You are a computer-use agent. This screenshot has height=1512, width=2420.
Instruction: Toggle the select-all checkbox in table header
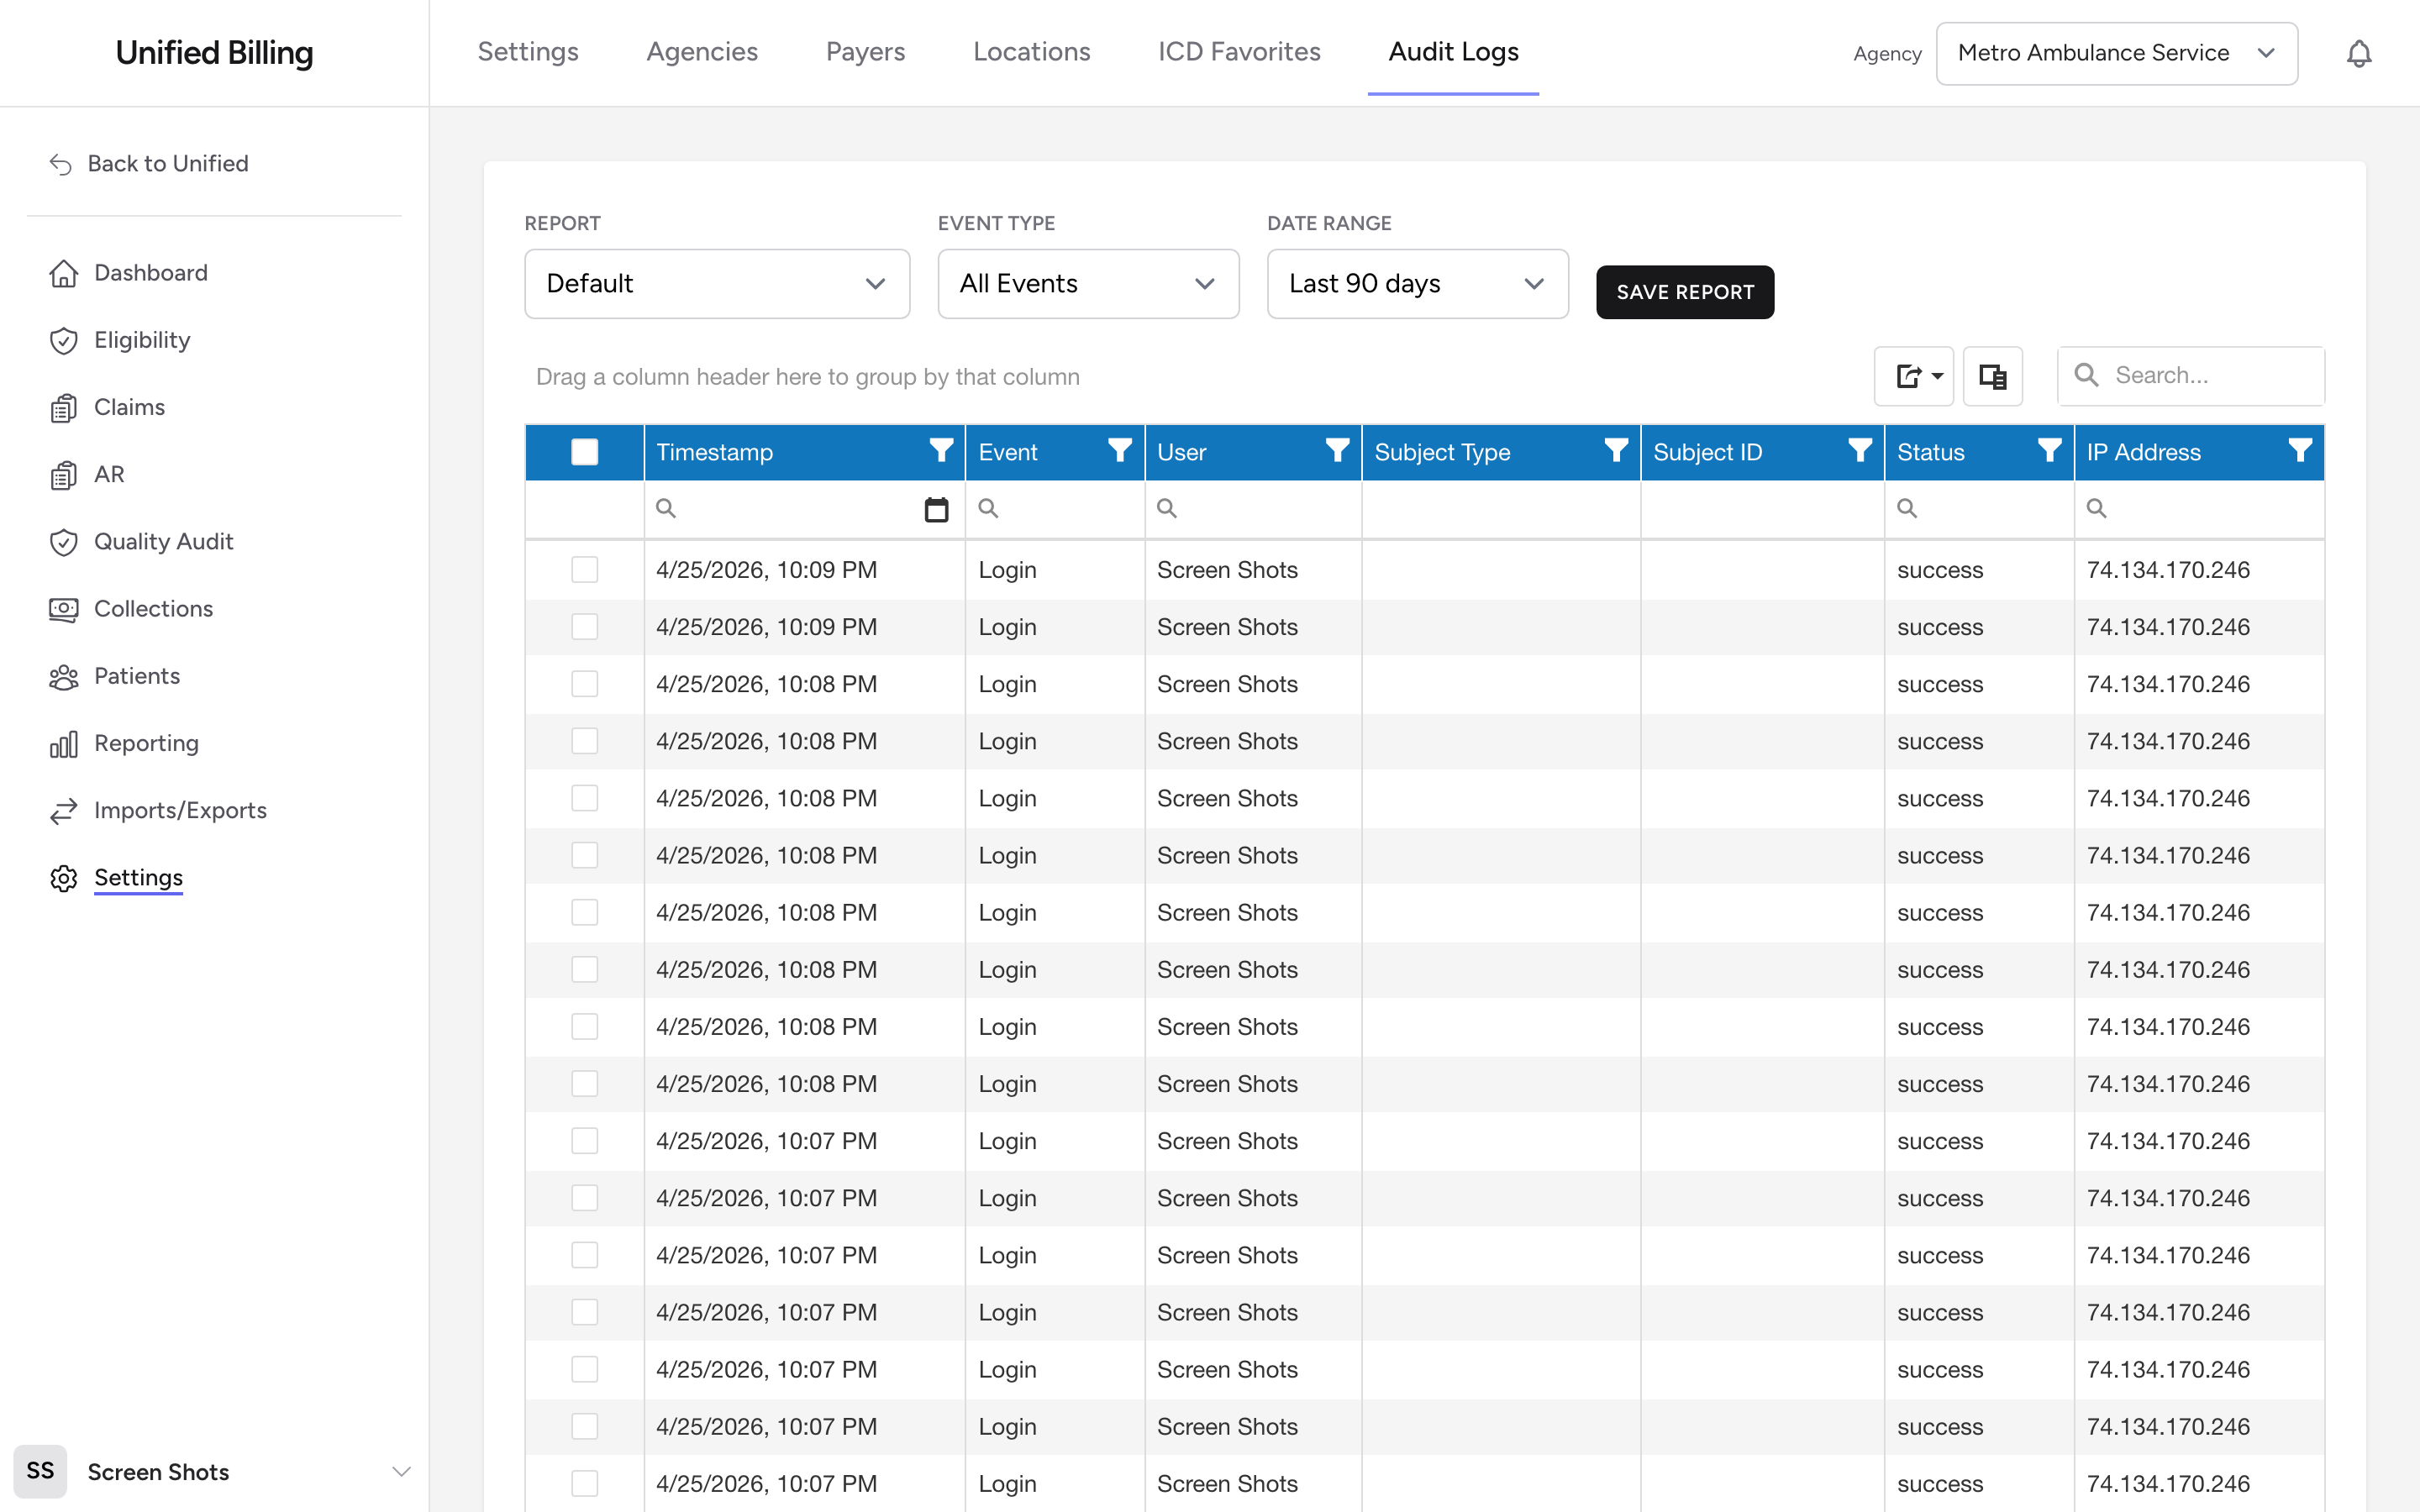pos(584,452)
